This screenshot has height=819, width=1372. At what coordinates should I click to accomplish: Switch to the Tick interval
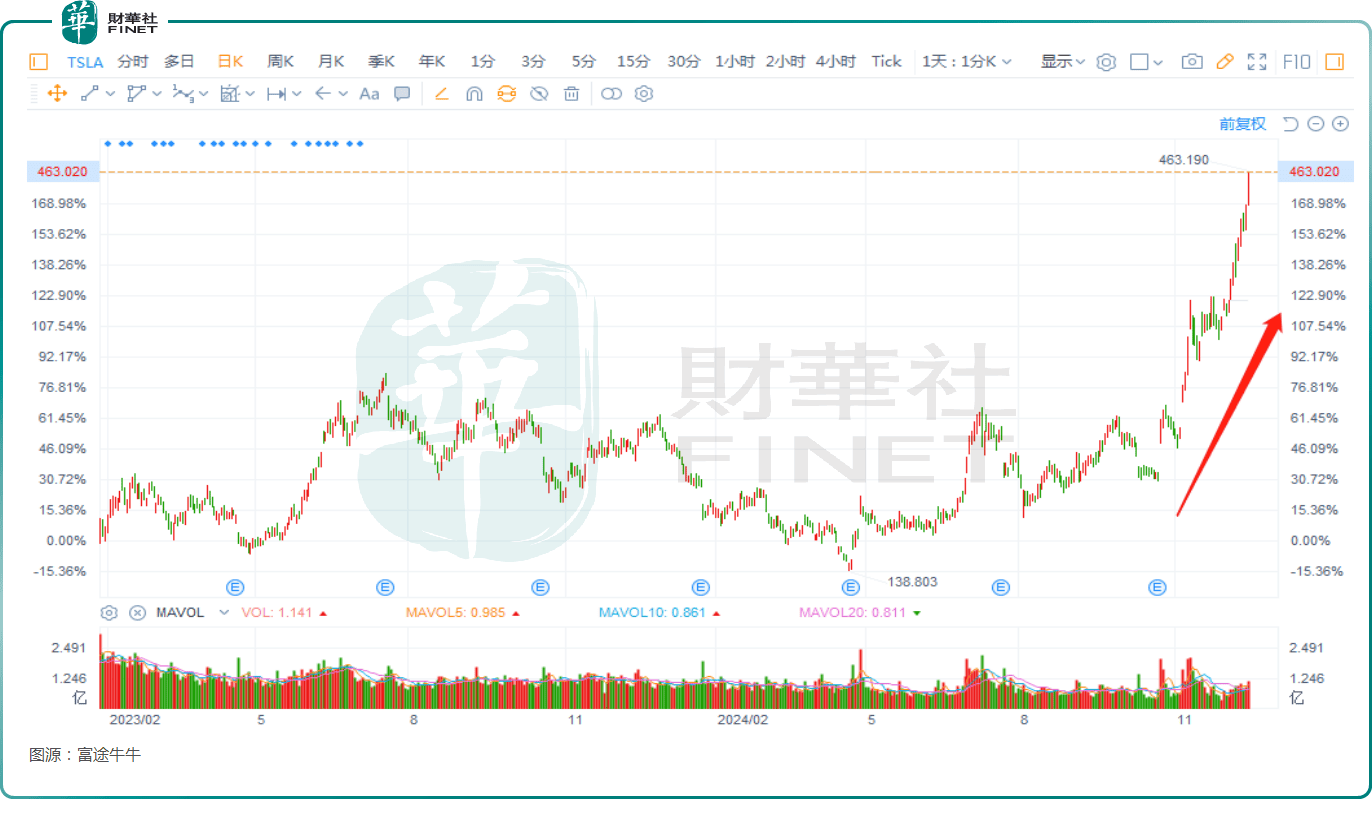pos(887,62)
